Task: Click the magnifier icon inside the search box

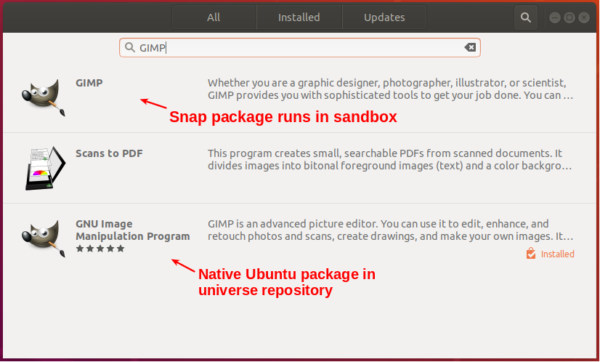Action: (130, 47)
